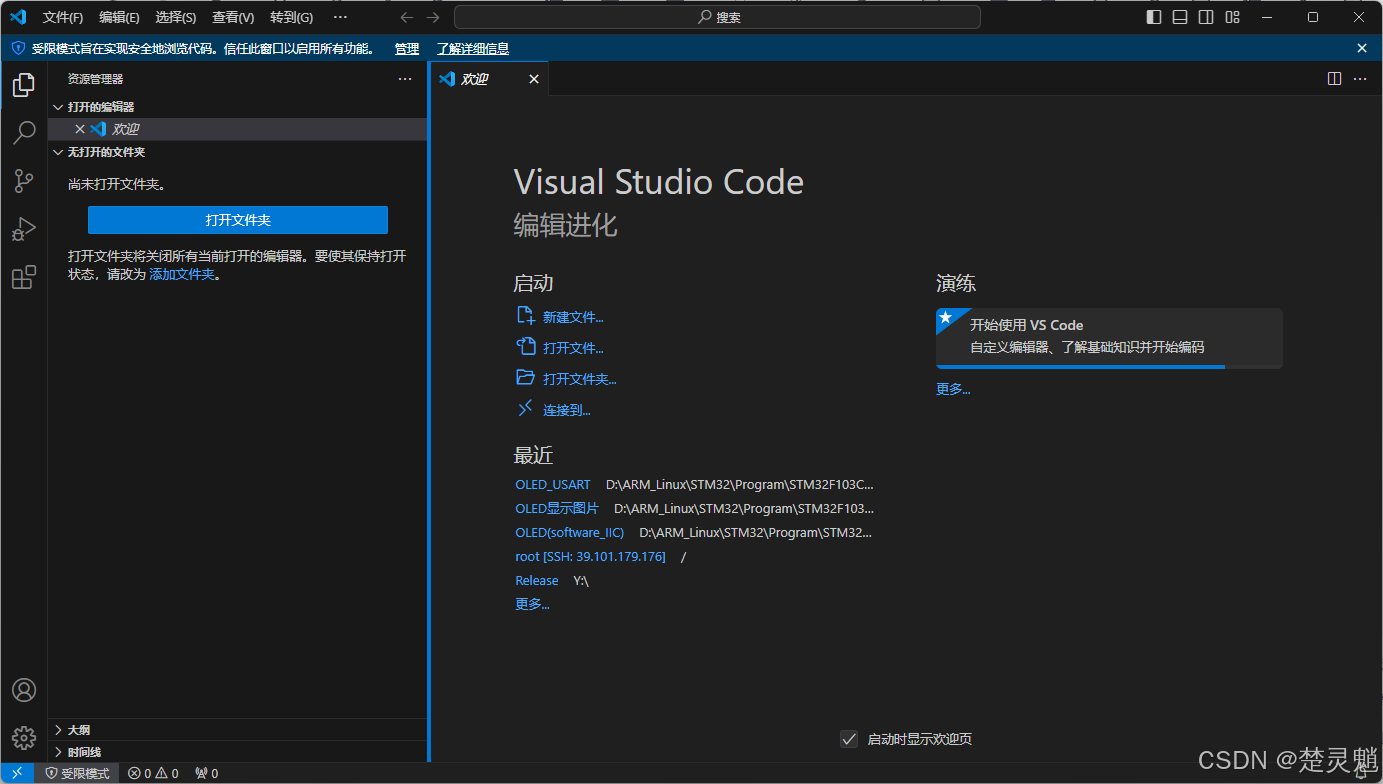
Task: Click the 添加文件夹 link
Action: pos(182,274)
